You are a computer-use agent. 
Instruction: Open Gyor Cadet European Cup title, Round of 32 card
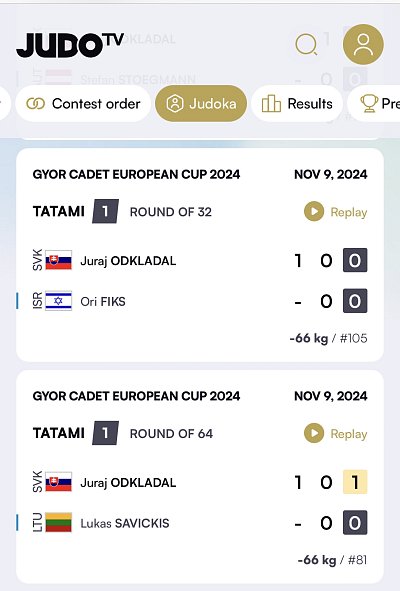pos(136,175)
